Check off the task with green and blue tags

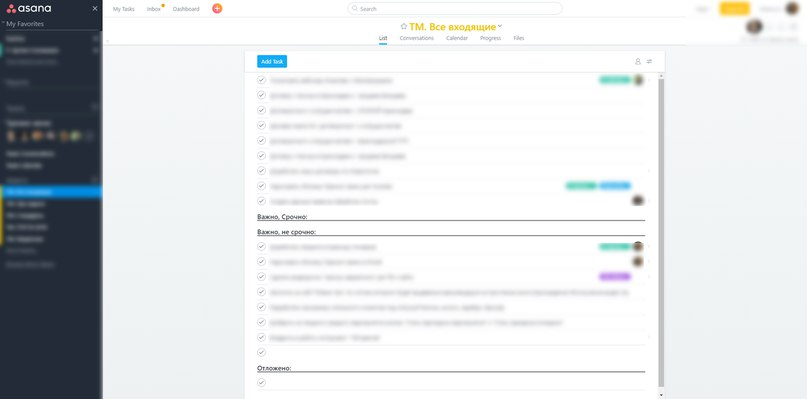coord(261,186)
